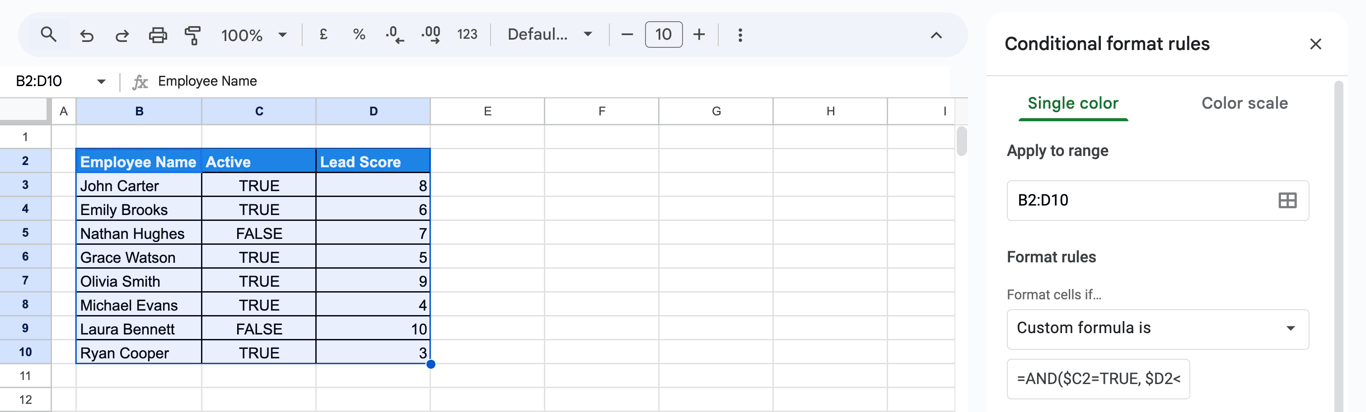Click the Lead Score header cell
This screenshot has height=412, width=1366.
(x=373, y=161)
